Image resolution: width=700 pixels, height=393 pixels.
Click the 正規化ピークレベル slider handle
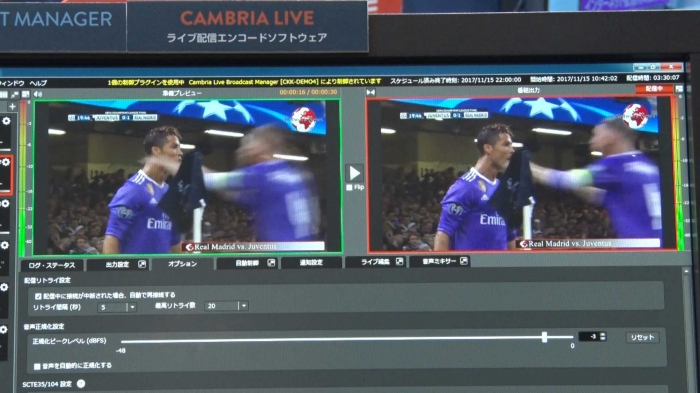point(544,337)
